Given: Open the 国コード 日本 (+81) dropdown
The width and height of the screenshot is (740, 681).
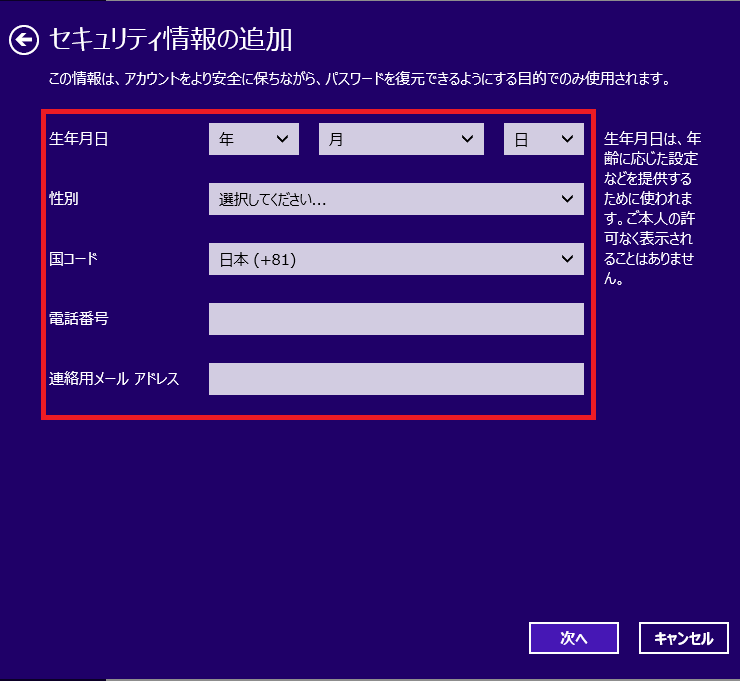Looking at the screenshot, I should coord(396,259).
